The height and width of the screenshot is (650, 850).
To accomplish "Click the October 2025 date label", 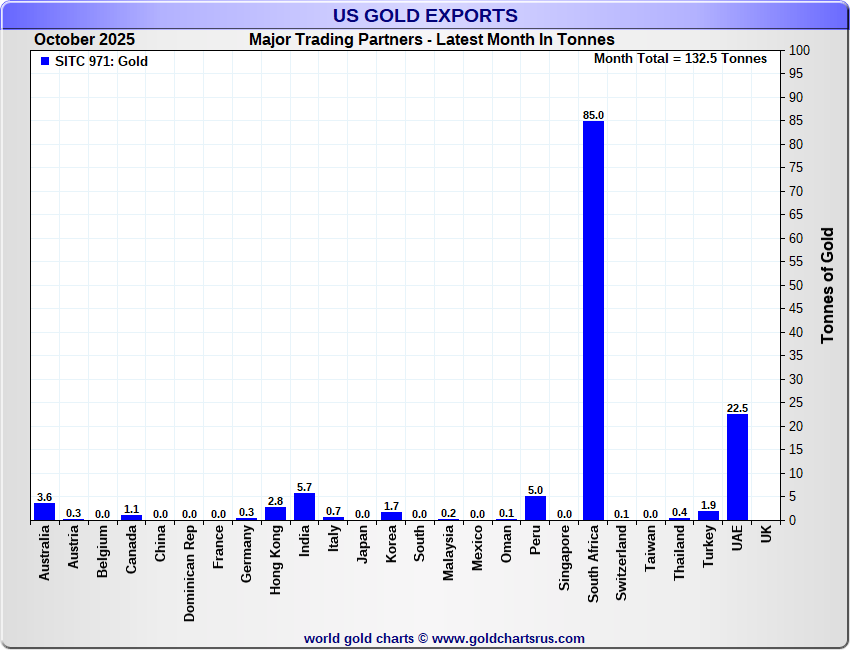I will 85,40.
